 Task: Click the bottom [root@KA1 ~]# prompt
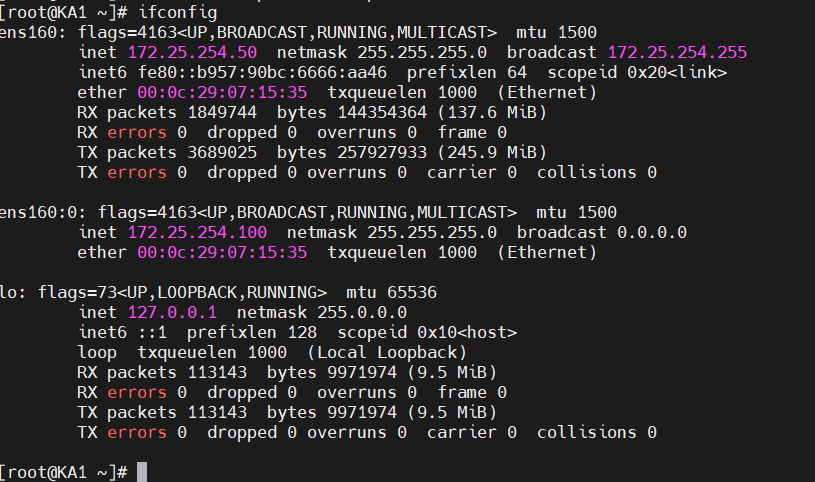[x=63, y=472]
